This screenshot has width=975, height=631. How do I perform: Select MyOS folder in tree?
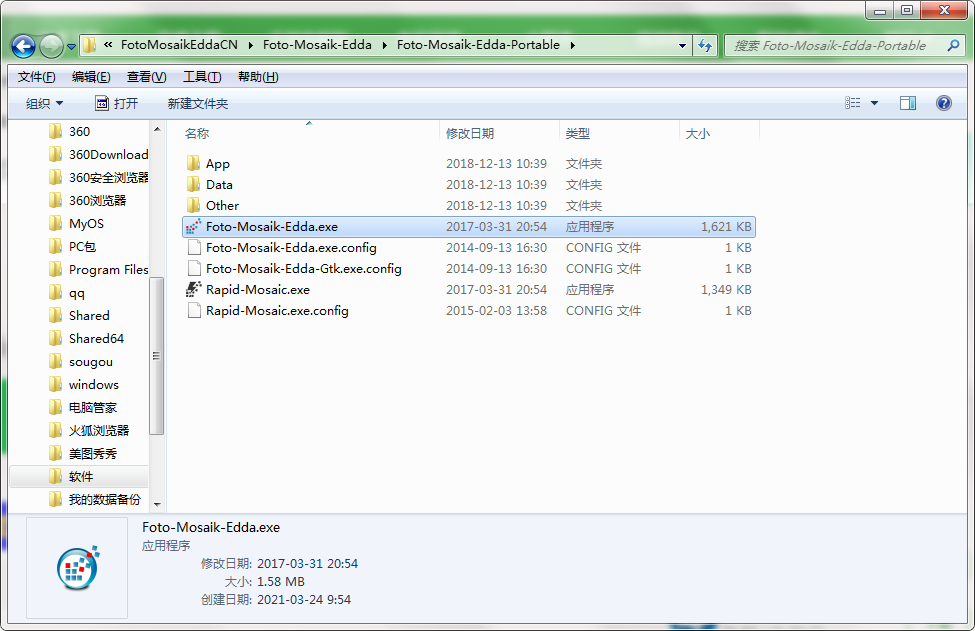[75, 223]
